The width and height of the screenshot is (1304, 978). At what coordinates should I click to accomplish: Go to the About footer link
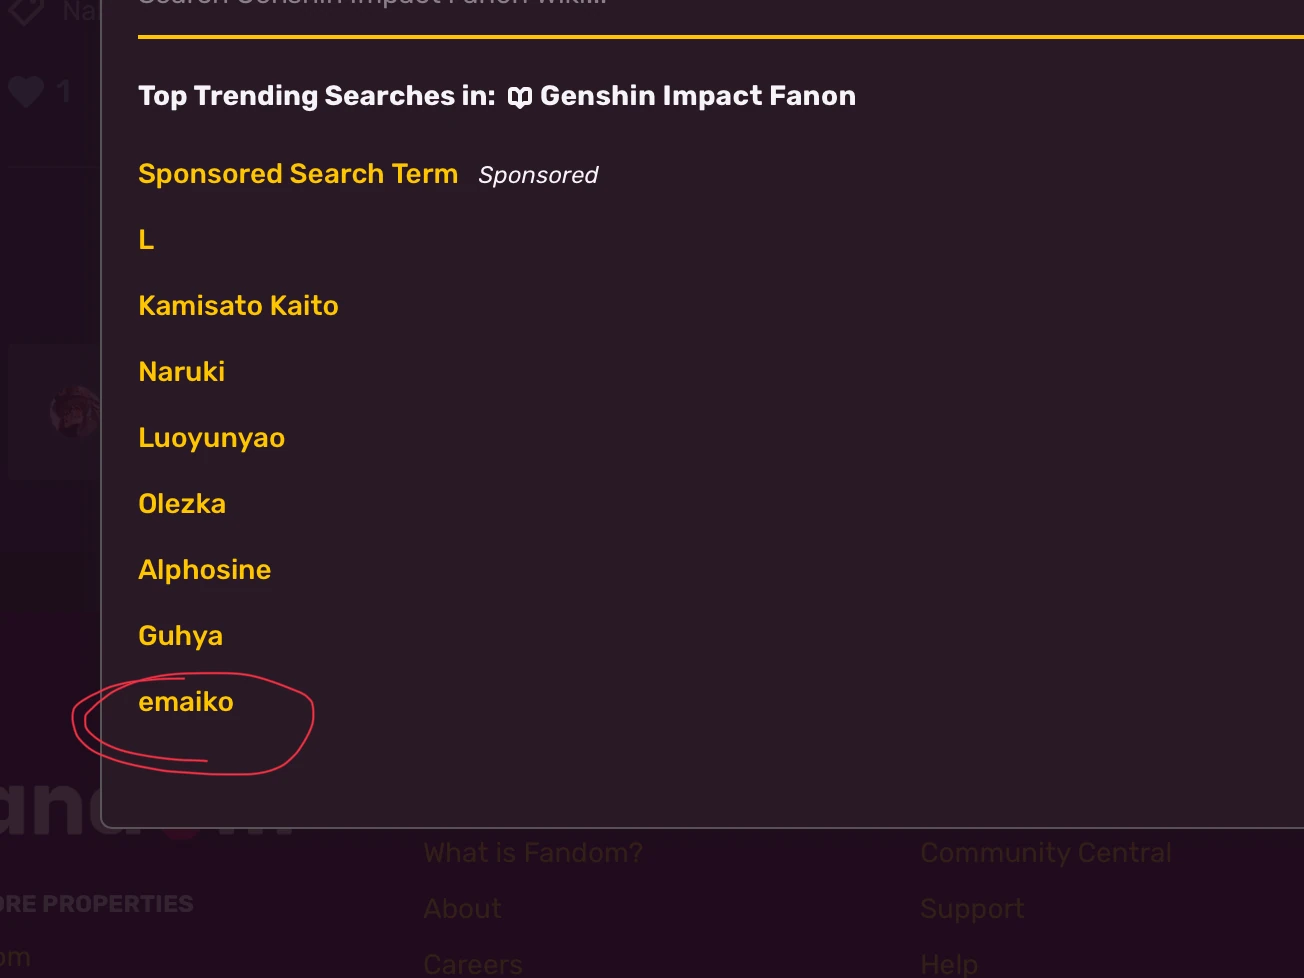pyautogui.click(x=463, y=909)
